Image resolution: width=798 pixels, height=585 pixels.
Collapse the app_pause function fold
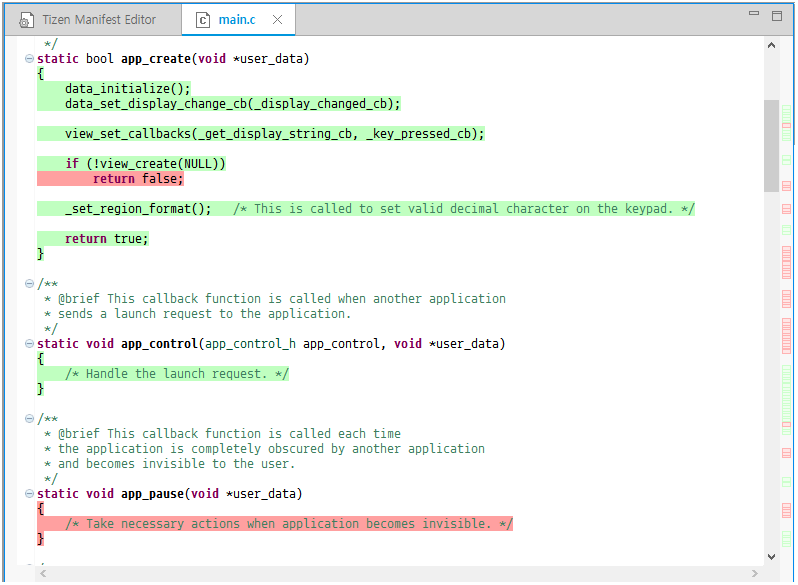pyautogui.click(x=29, y=494)
